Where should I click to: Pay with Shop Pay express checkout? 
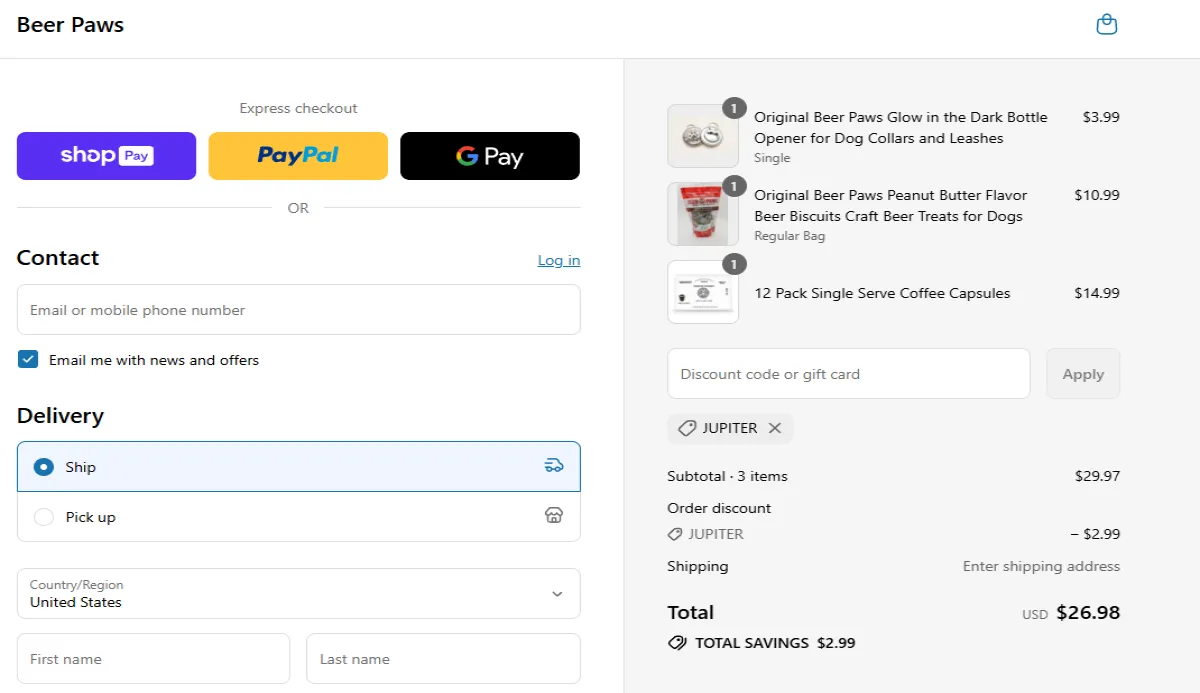(x=106, y=156)
